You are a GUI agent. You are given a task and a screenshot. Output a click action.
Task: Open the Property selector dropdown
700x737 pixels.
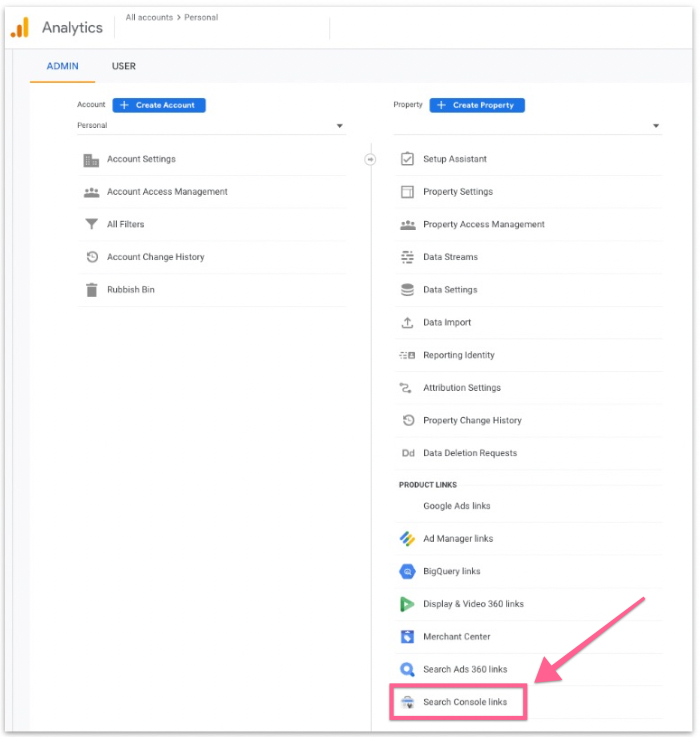(656, 126)
